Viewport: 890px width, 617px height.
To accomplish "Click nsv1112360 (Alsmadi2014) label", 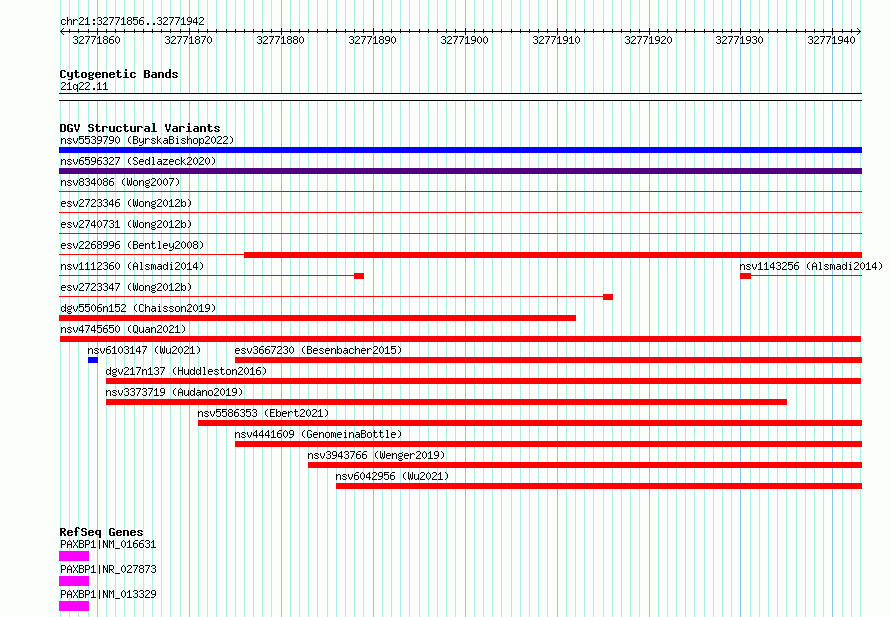I will click(x=132, y=266).
